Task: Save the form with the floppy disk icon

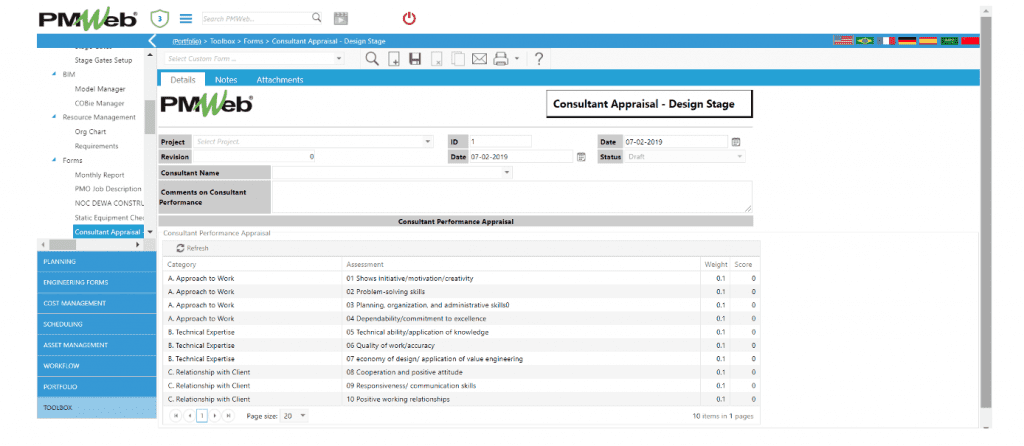Action: tap(415, 59)
